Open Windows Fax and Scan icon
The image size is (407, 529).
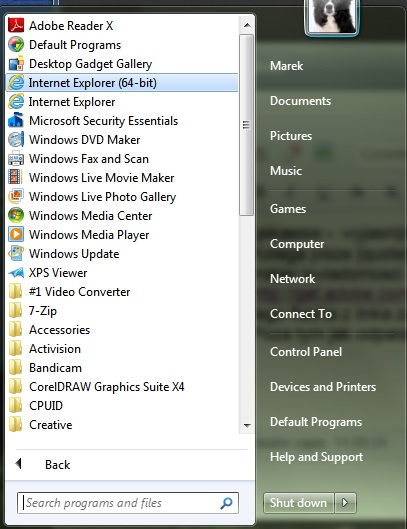(x=16, y=159)
